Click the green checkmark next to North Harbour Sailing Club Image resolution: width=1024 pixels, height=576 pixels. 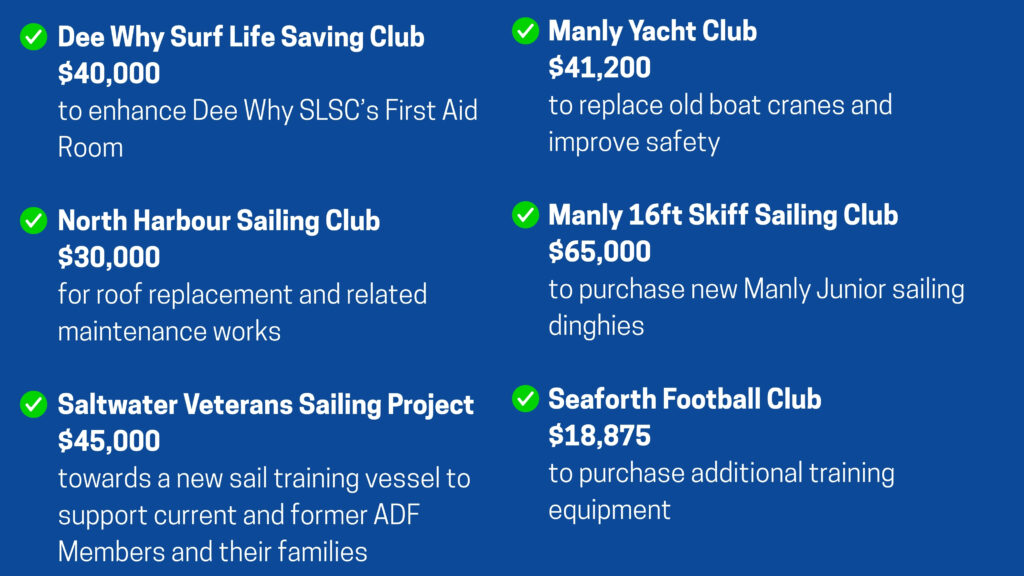(34, 221)
